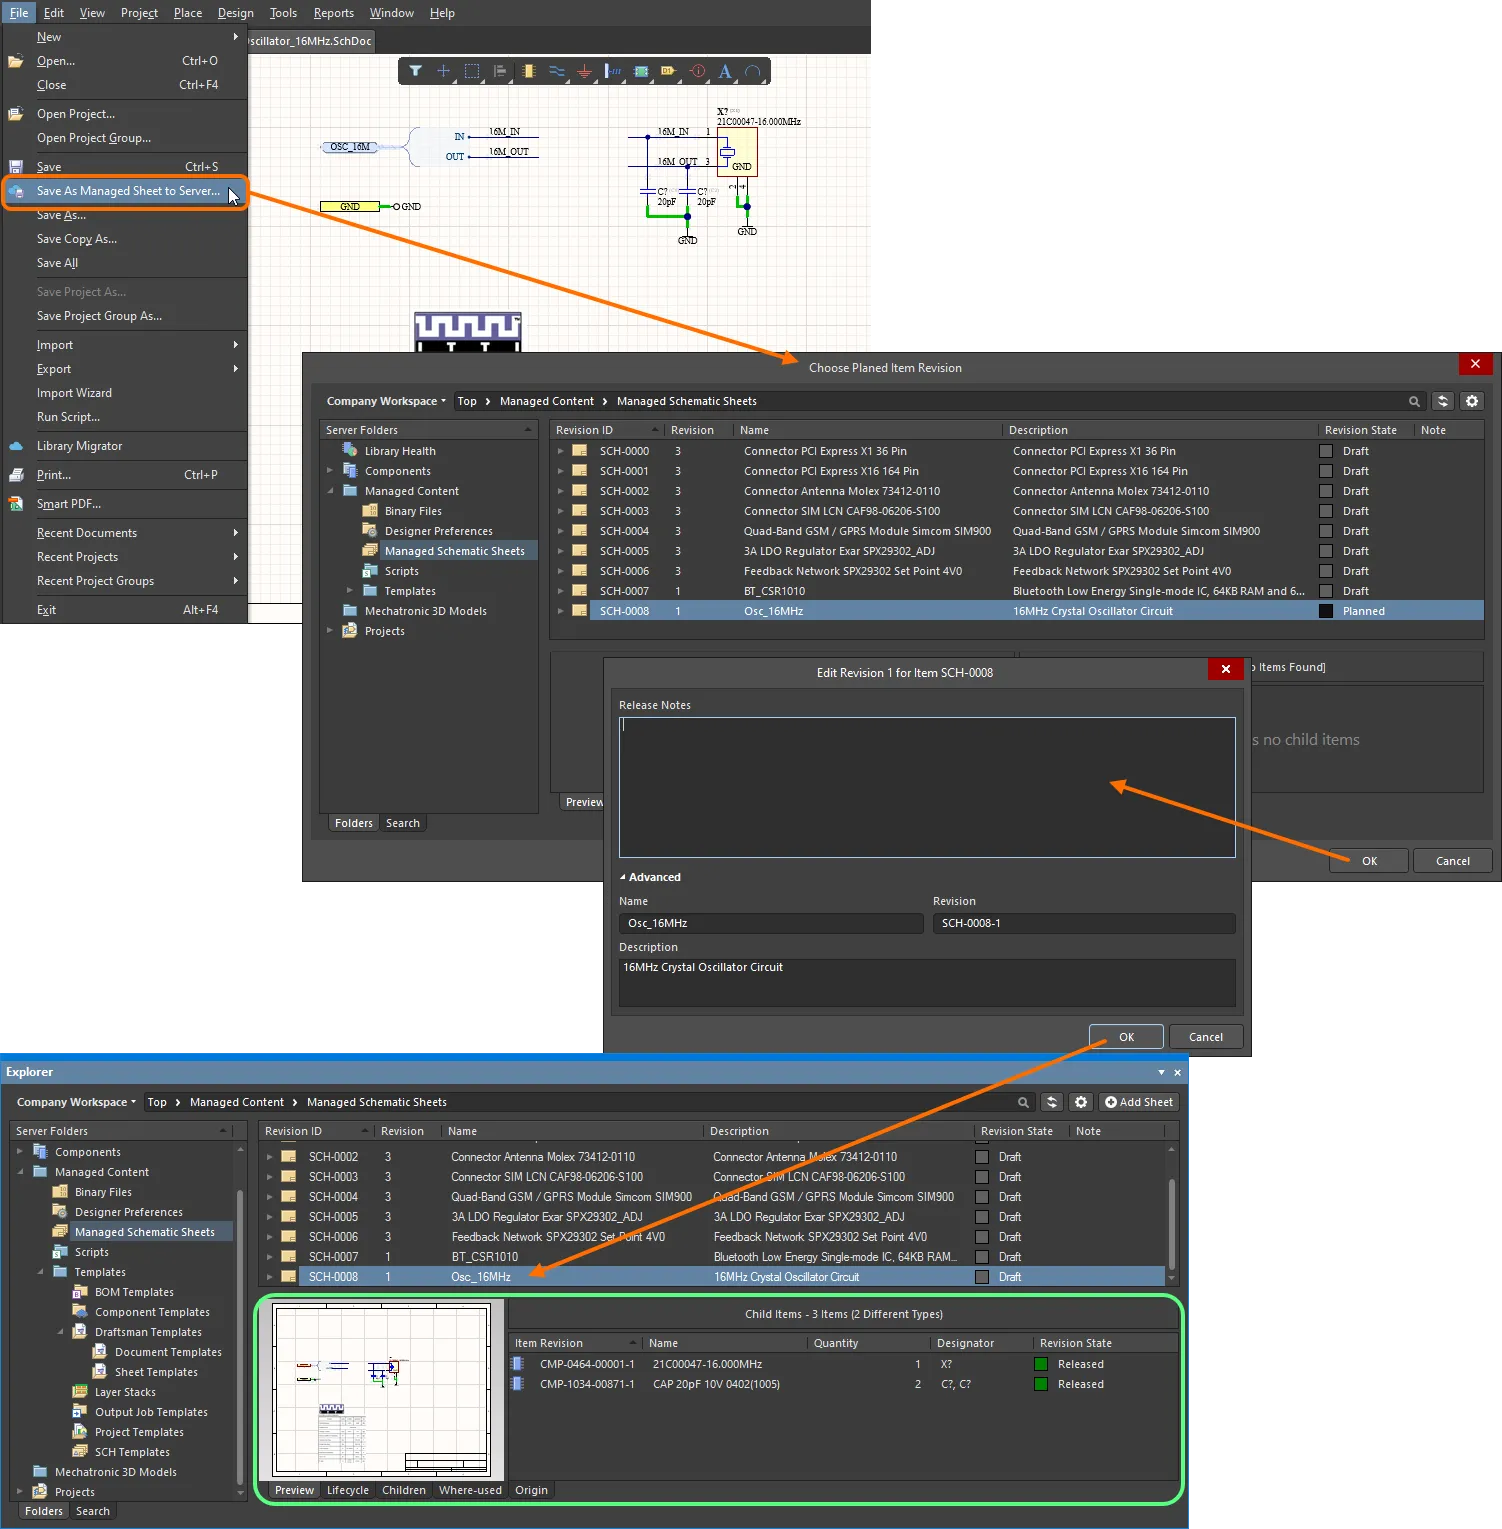Image resolution: width=1502 pixels, height=1529 pixels.
Task: Click the place sheet symbol icon
Action: coord(641,71)
